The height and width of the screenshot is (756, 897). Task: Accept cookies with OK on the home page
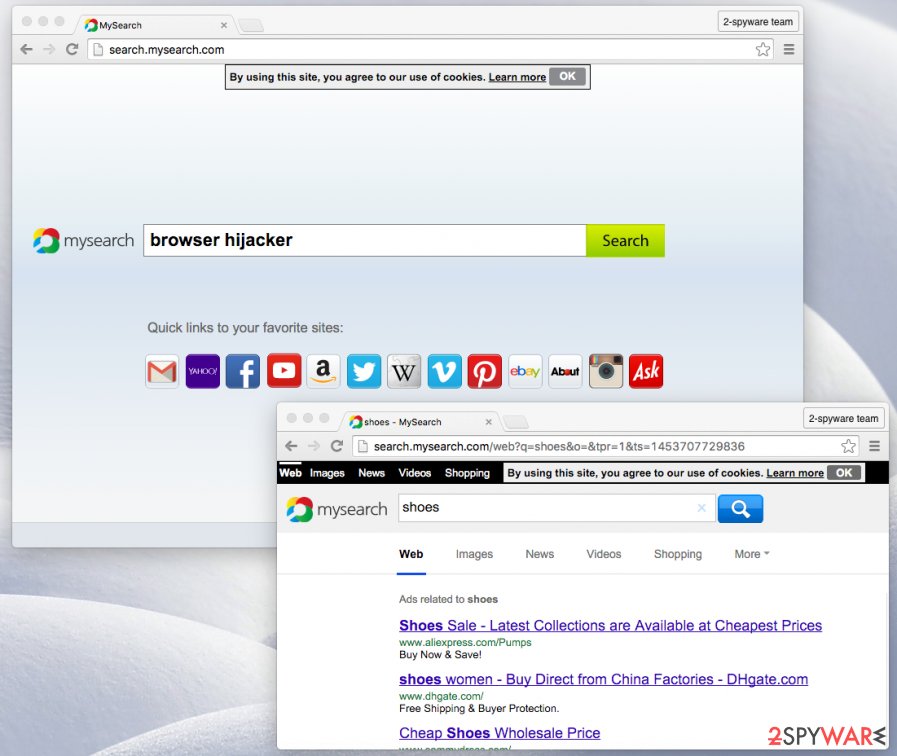pos(567,76)
